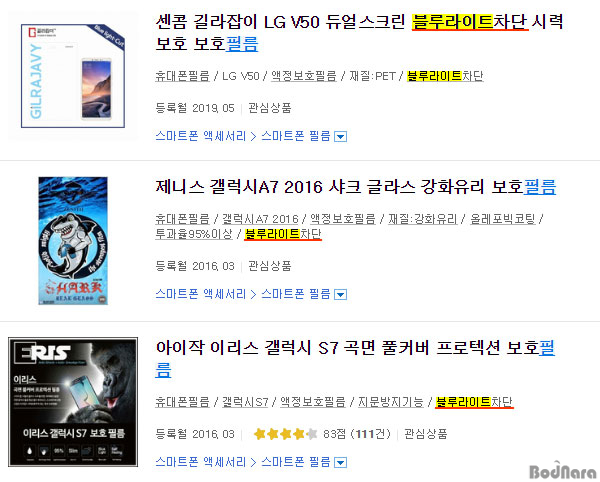Open the 제니스 갤럭시A7 2016 샤크 글라스 title
Viewport: 600px width, 482px height.
pyautogui.click(x=355, y=187)
